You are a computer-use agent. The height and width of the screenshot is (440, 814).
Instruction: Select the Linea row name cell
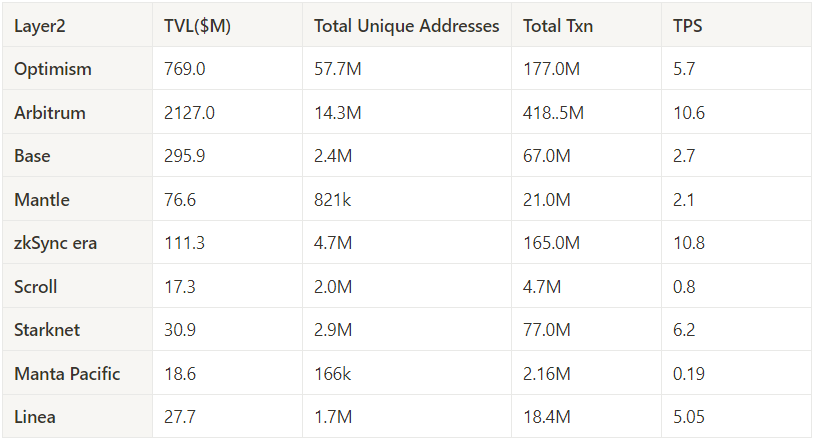point(35,417)
